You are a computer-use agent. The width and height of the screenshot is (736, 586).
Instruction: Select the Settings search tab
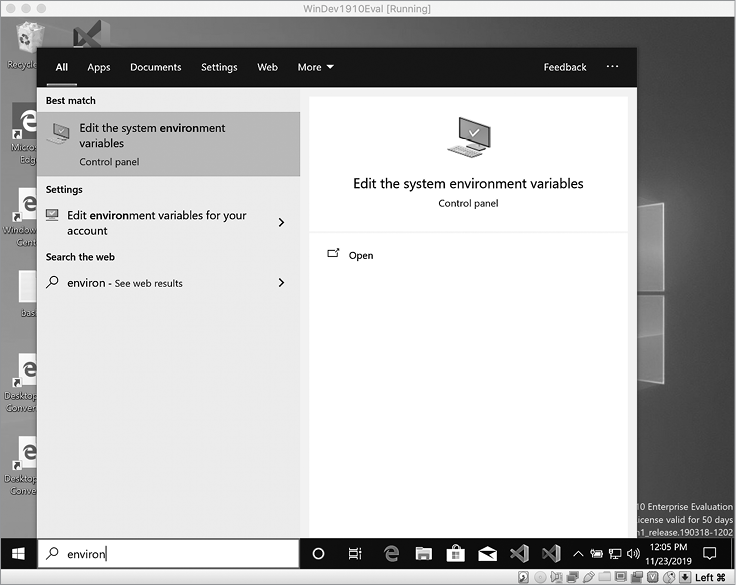point(219,67)
